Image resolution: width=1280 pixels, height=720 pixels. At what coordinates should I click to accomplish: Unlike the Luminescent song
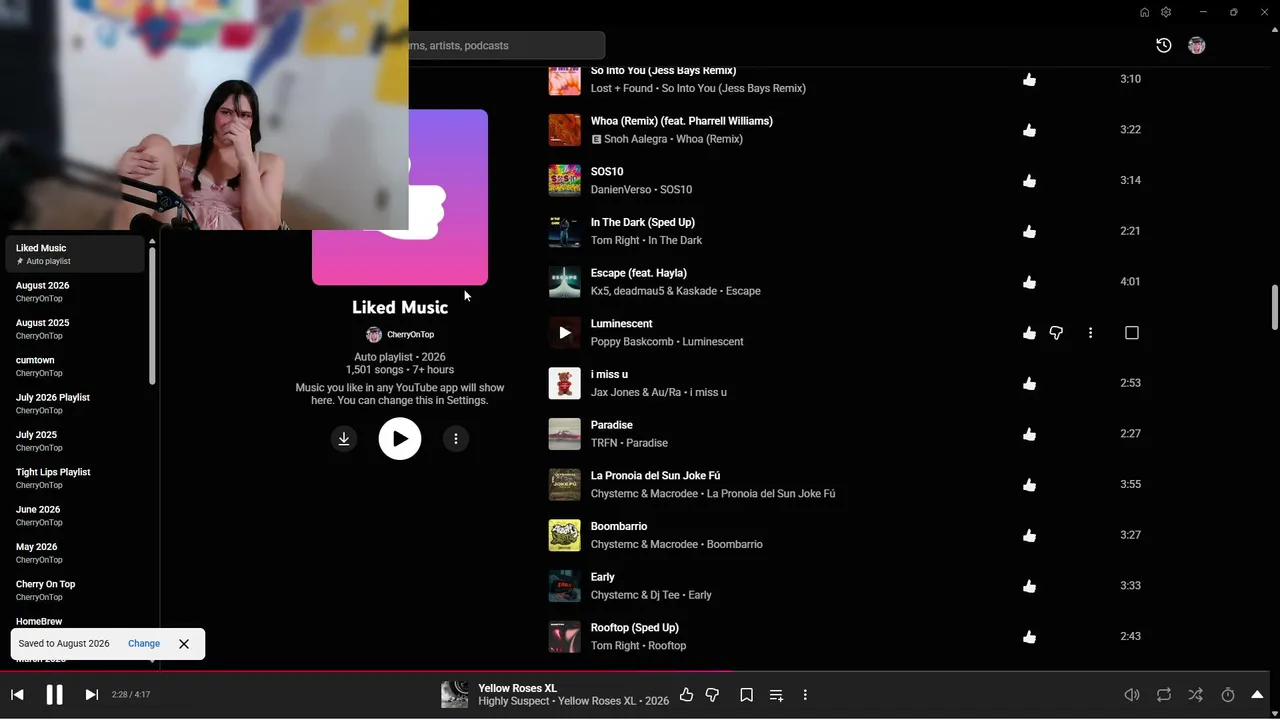click(x=1029, y=333)
